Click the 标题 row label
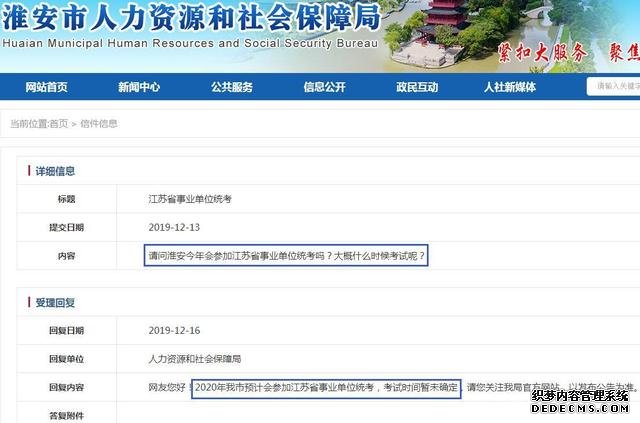The width and height of the screenshot is (640, 423). [67, 199]
